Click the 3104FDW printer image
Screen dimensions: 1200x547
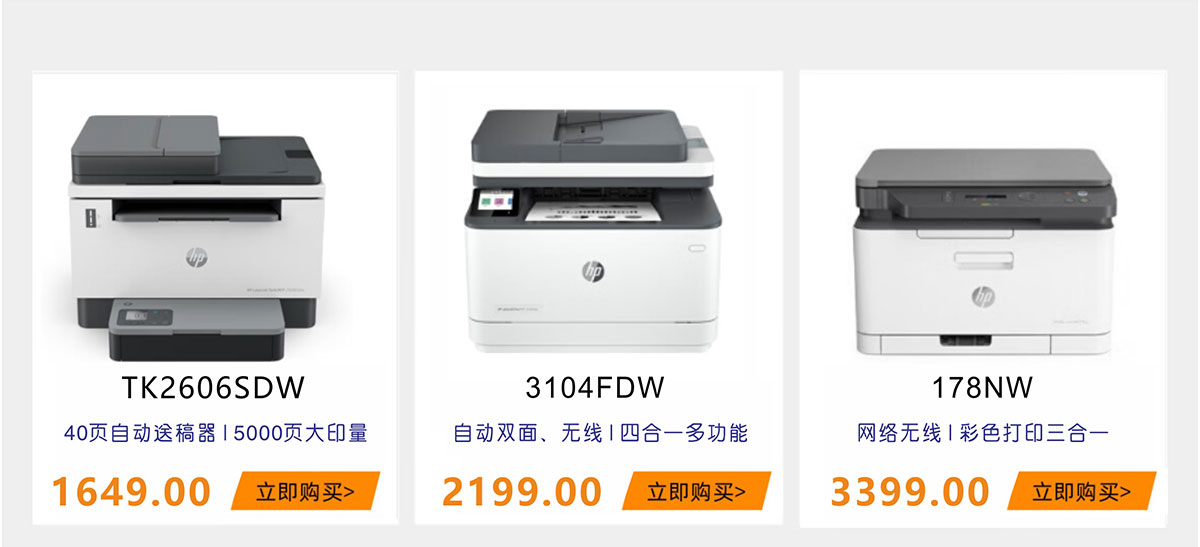[592, 230]
